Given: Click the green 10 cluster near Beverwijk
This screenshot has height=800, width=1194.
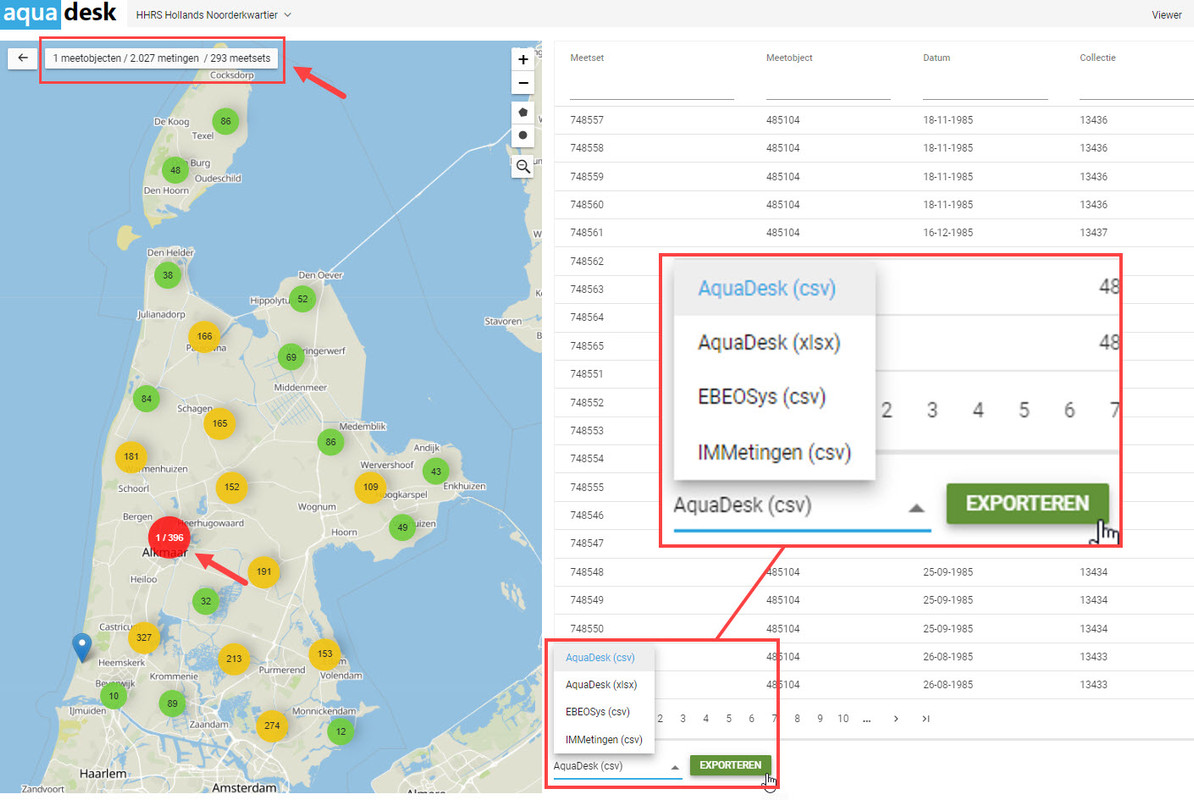Looking at the screenshot, I should coord(113,696).
